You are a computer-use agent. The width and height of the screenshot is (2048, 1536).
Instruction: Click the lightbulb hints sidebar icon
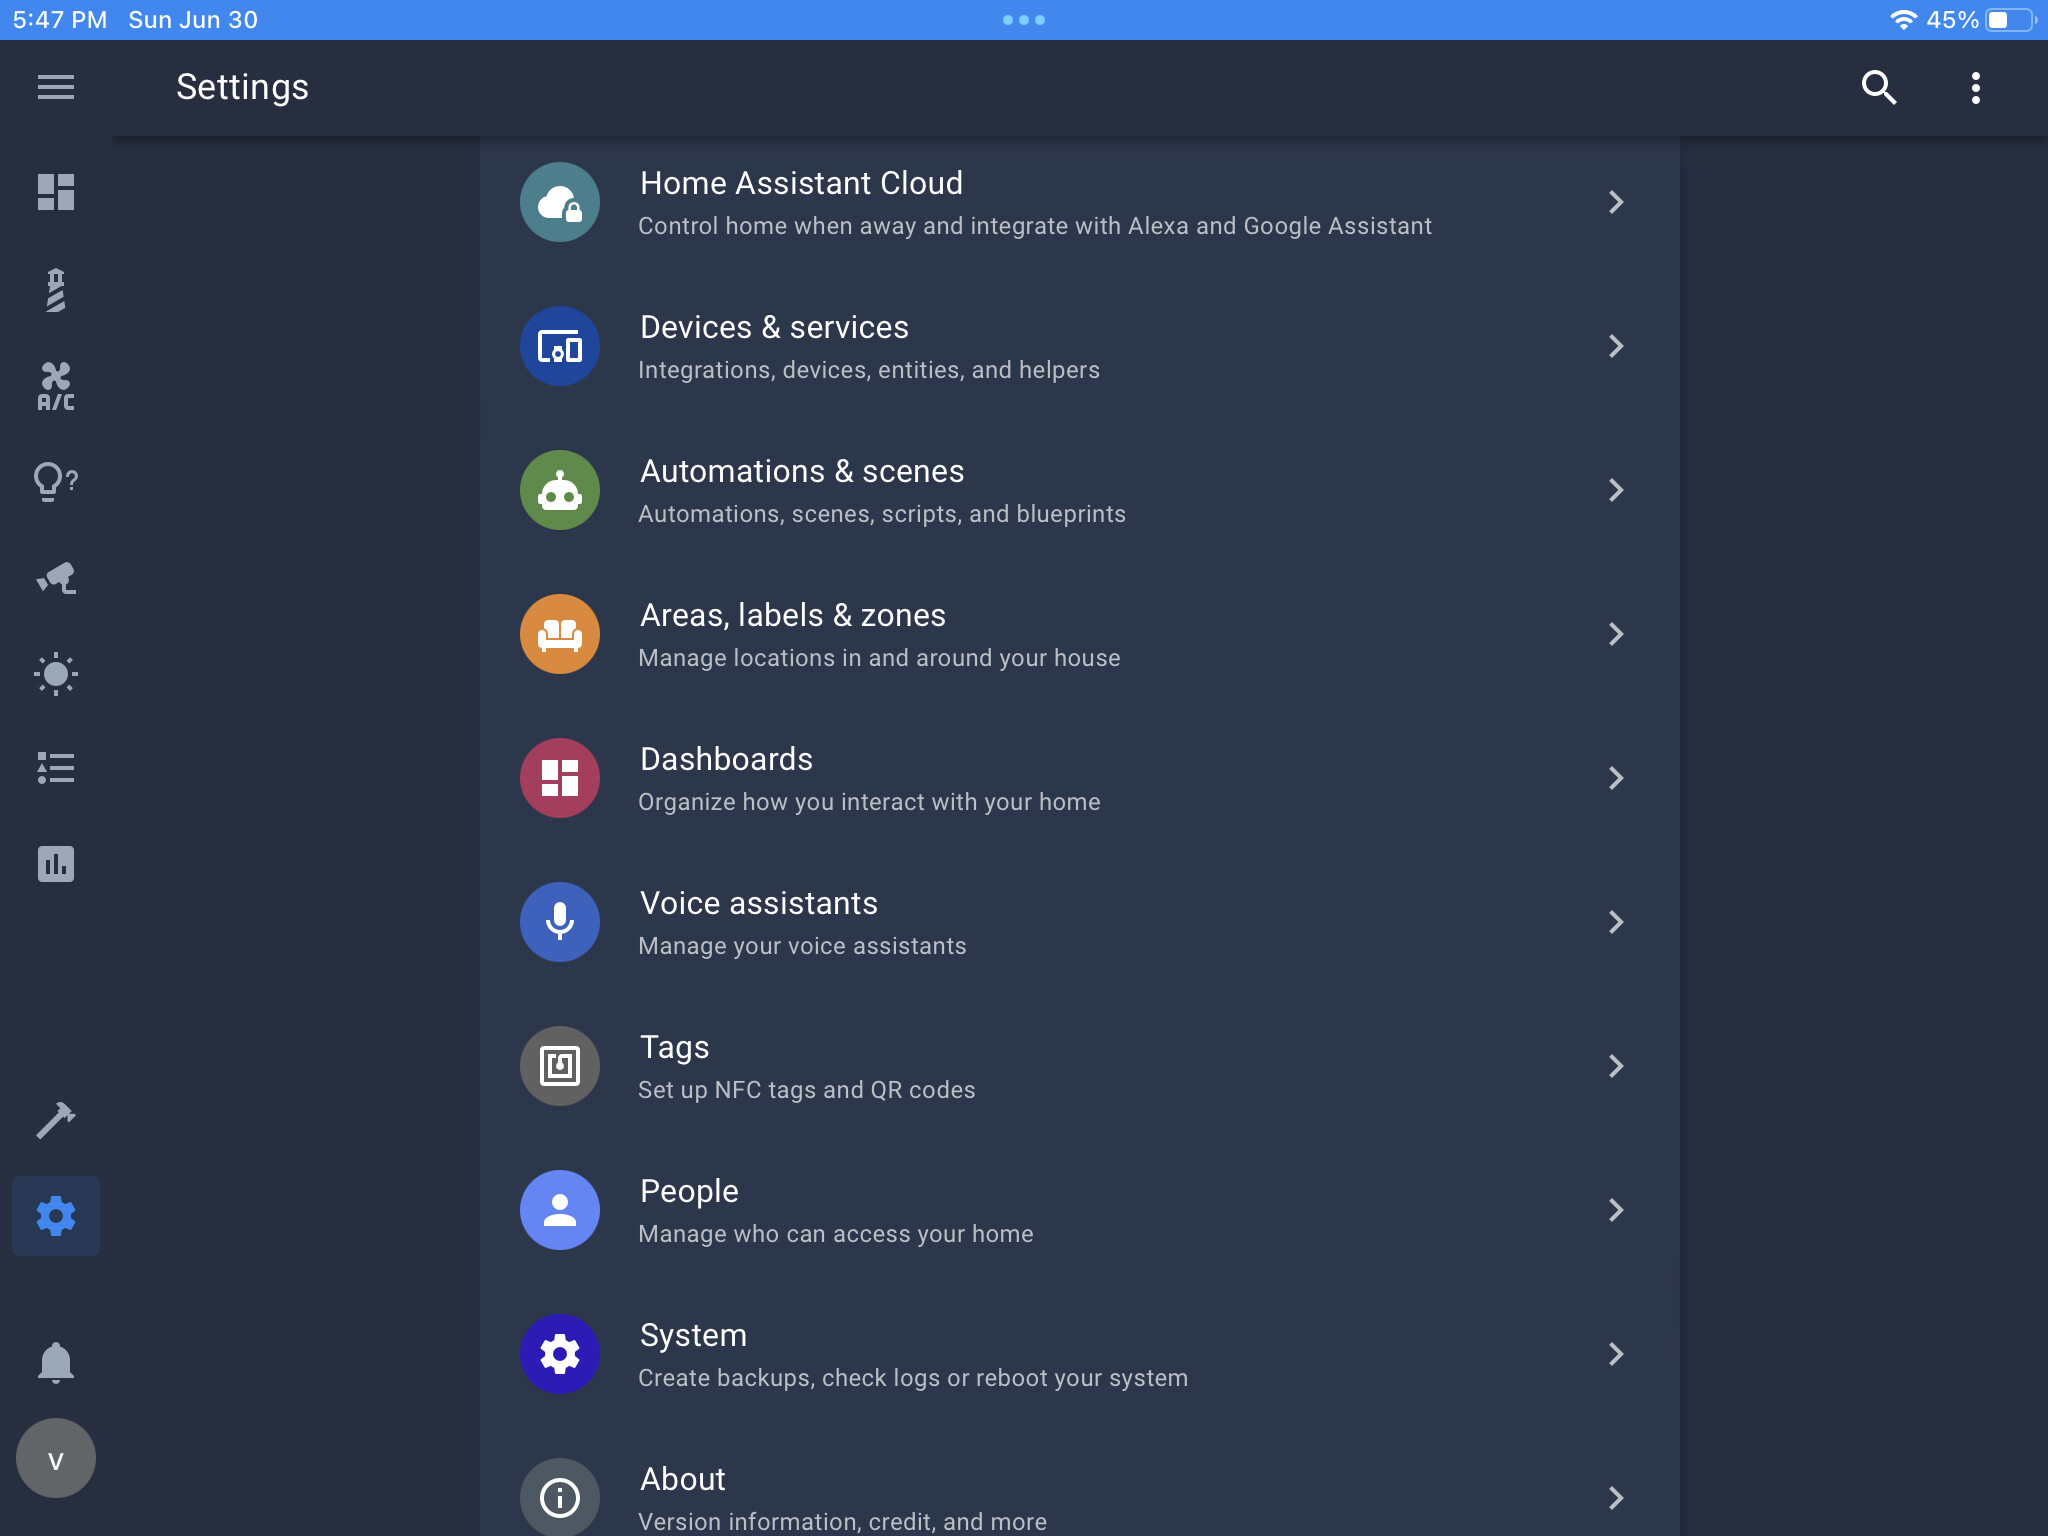pos(56,482)
